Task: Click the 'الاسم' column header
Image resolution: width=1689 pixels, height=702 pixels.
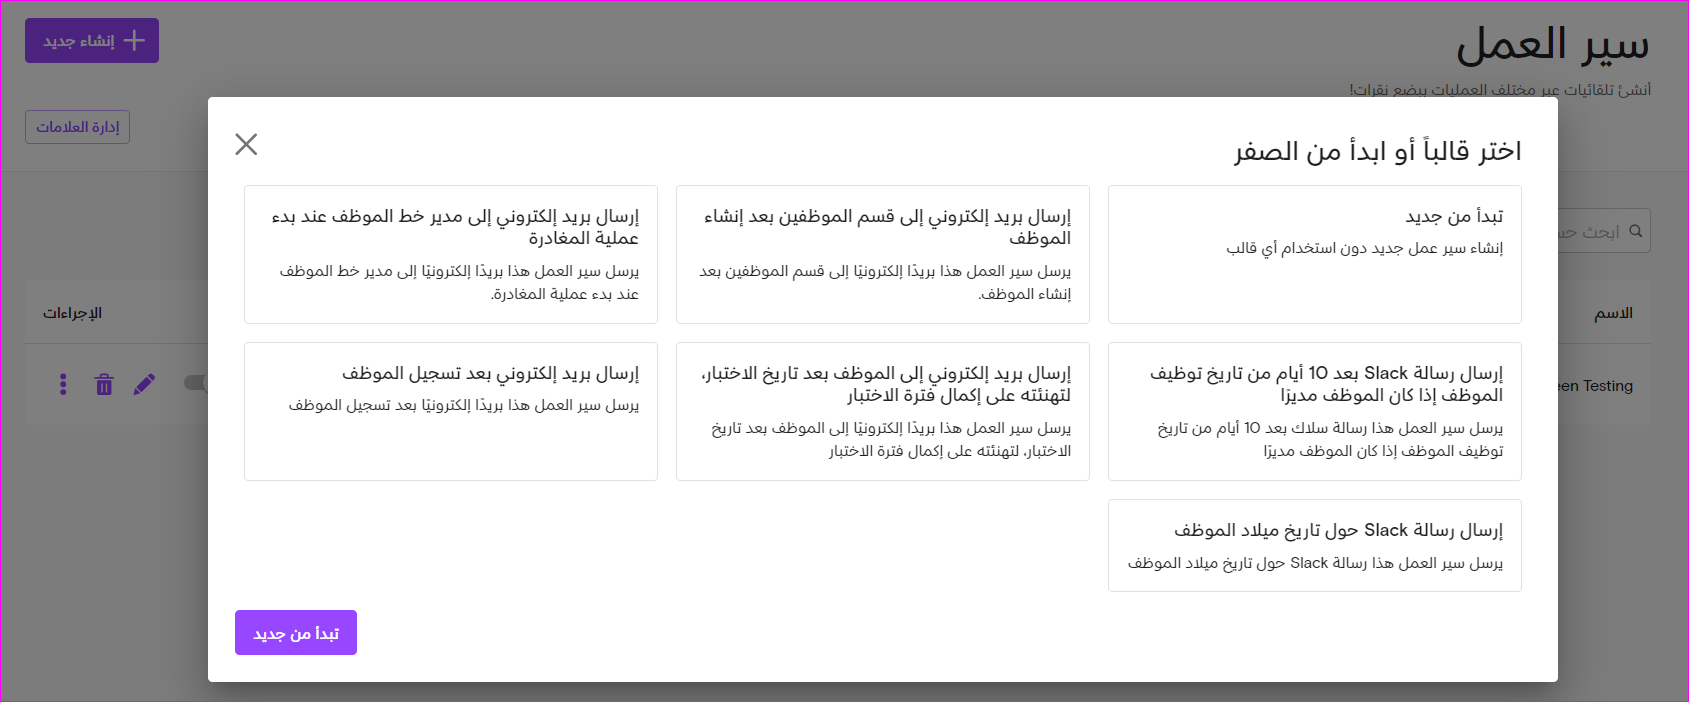Action: pos(1613,313)
